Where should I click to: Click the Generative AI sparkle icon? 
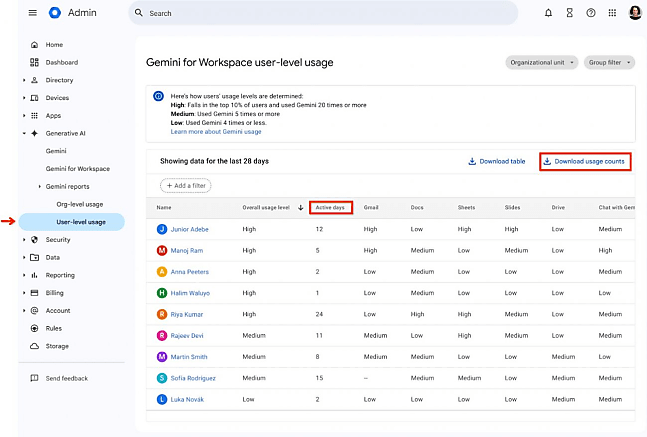(x=35, y=133)
